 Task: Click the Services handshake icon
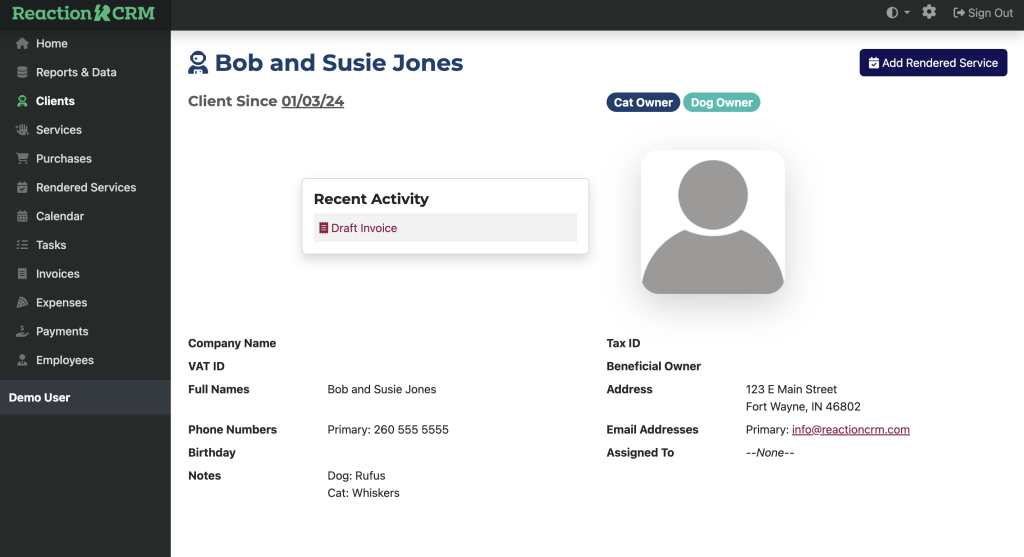(22, 130)
